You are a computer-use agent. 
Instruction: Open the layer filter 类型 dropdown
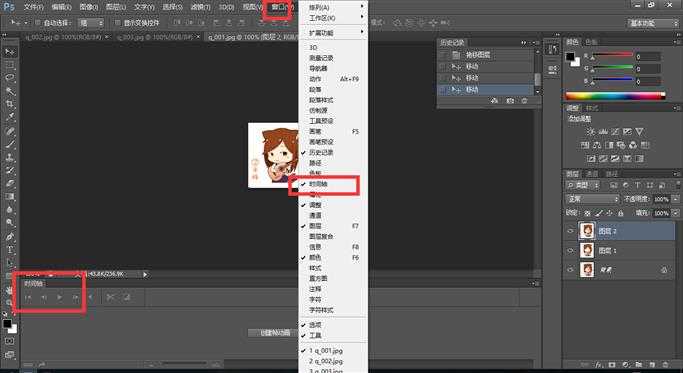click(582, 186)
